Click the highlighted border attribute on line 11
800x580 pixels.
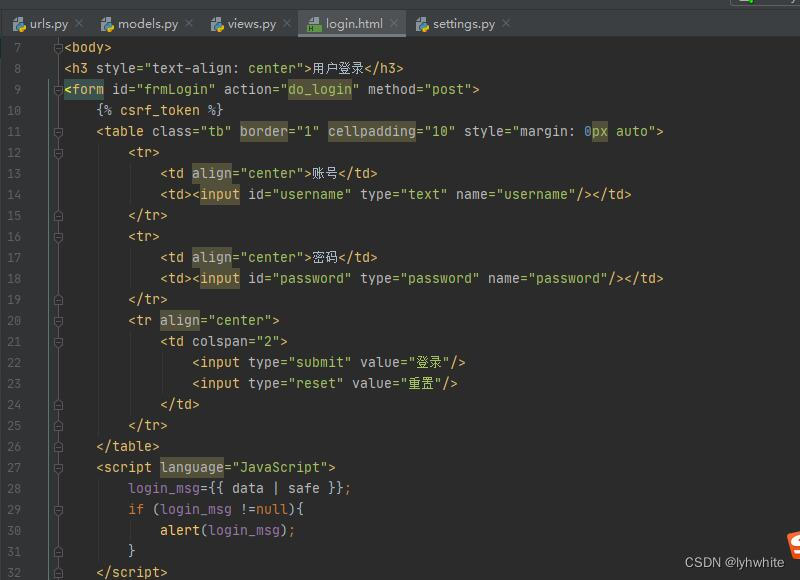[264, 132]
